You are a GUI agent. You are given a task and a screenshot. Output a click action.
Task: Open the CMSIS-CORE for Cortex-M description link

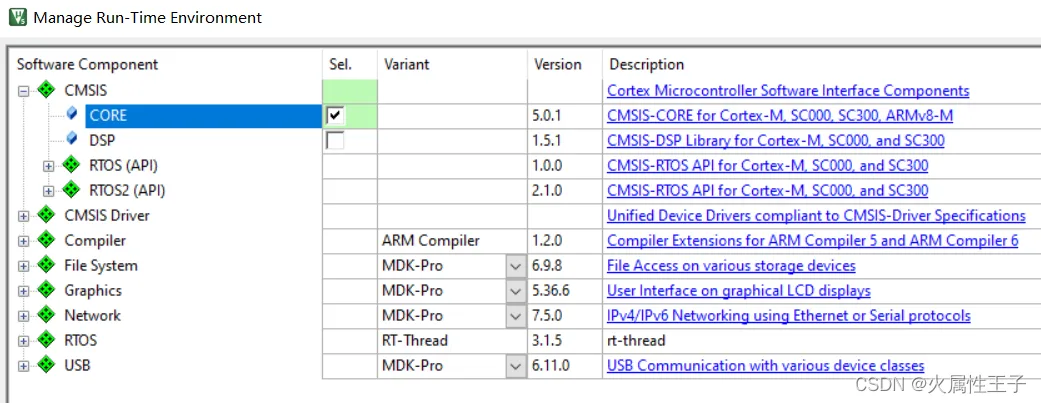point(780,116)
